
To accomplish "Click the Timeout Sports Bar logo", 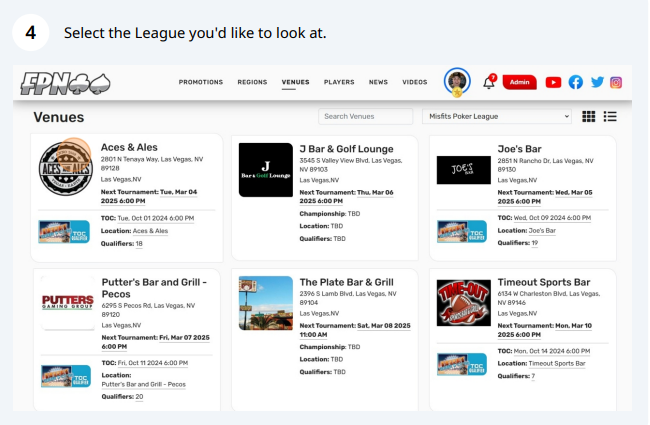I will tap(463, 303).
